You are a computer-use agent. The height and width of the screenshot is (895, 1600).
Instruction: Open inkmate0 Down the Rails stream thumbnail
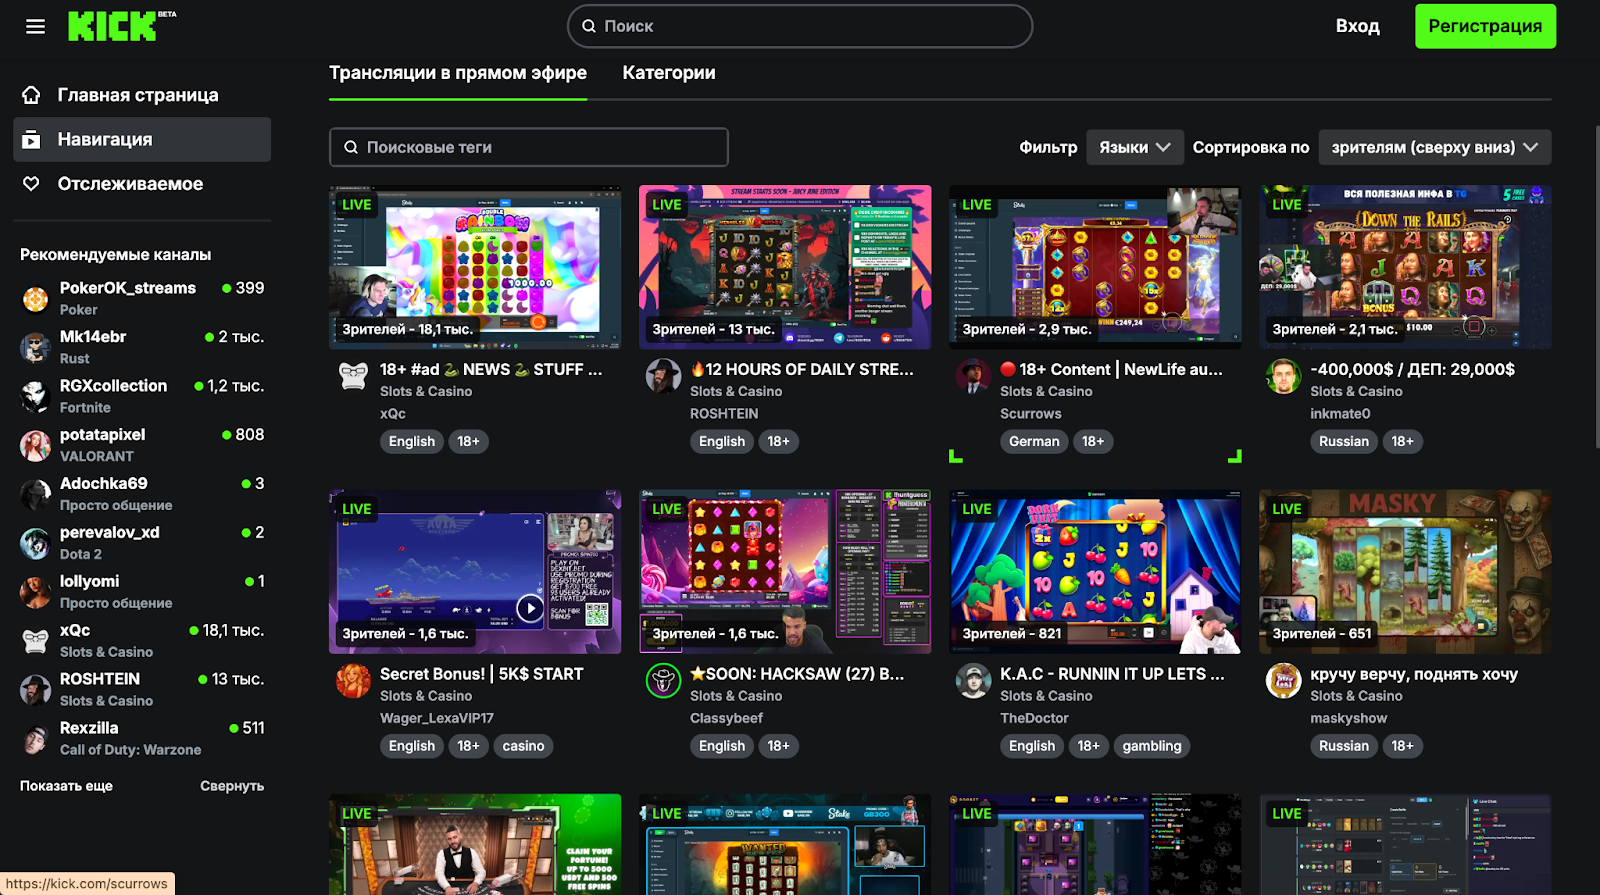1405,267
